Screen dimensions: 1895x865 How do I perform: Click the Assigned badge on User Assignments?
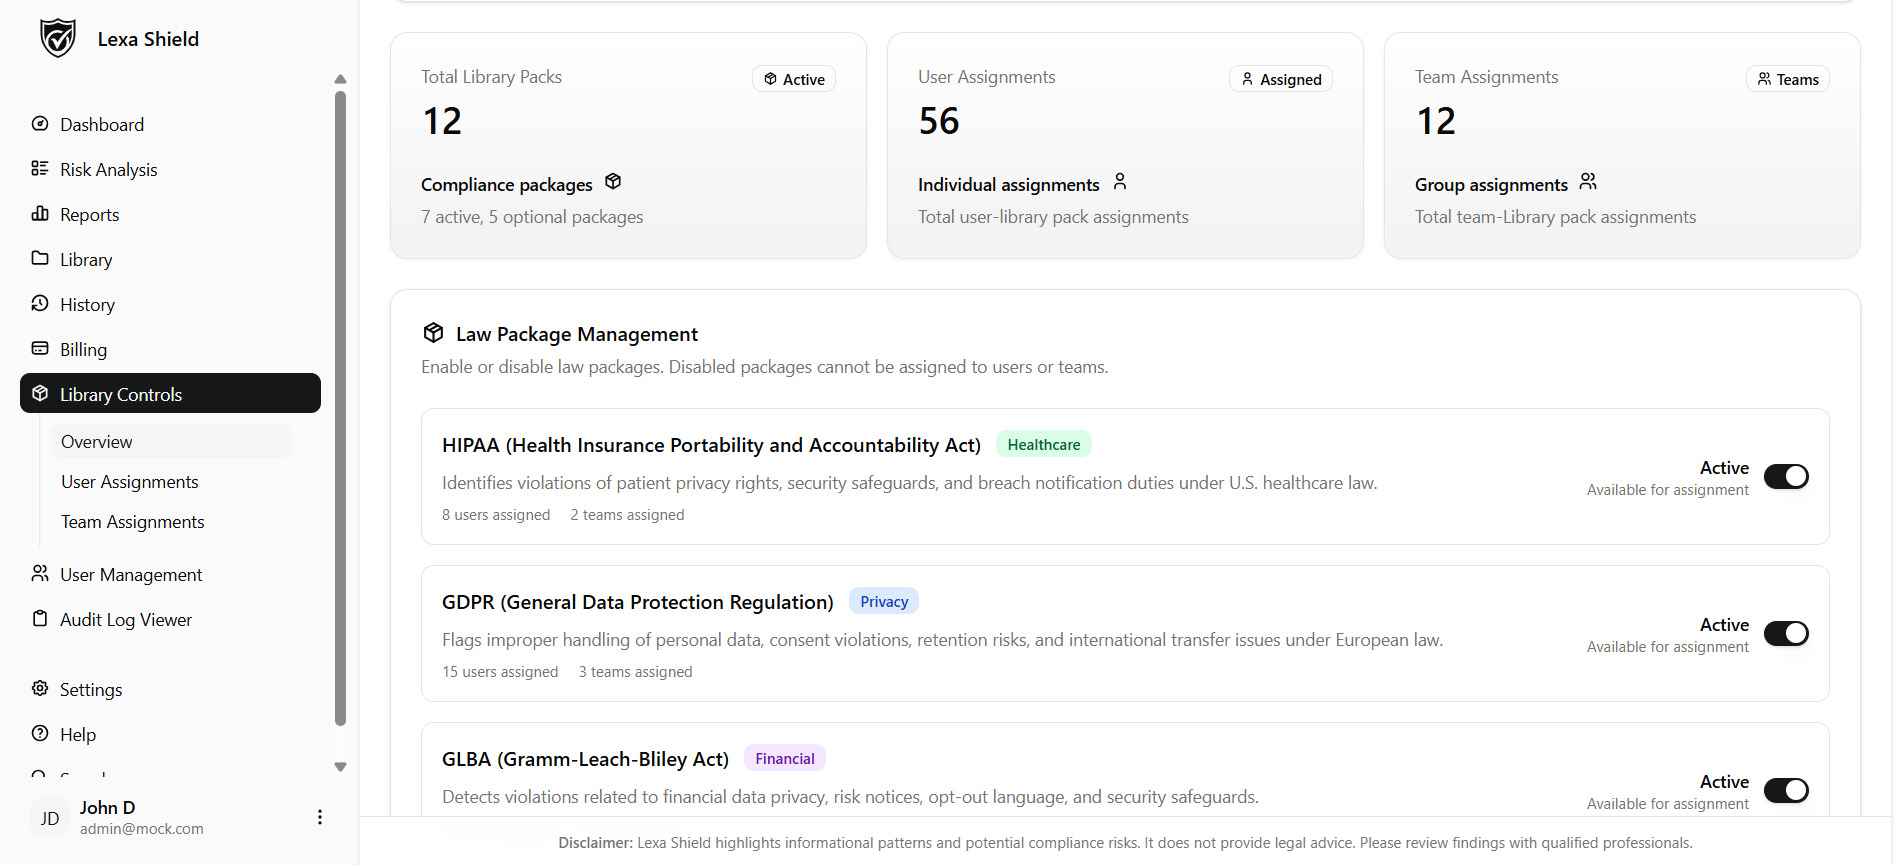(1280, 79)
